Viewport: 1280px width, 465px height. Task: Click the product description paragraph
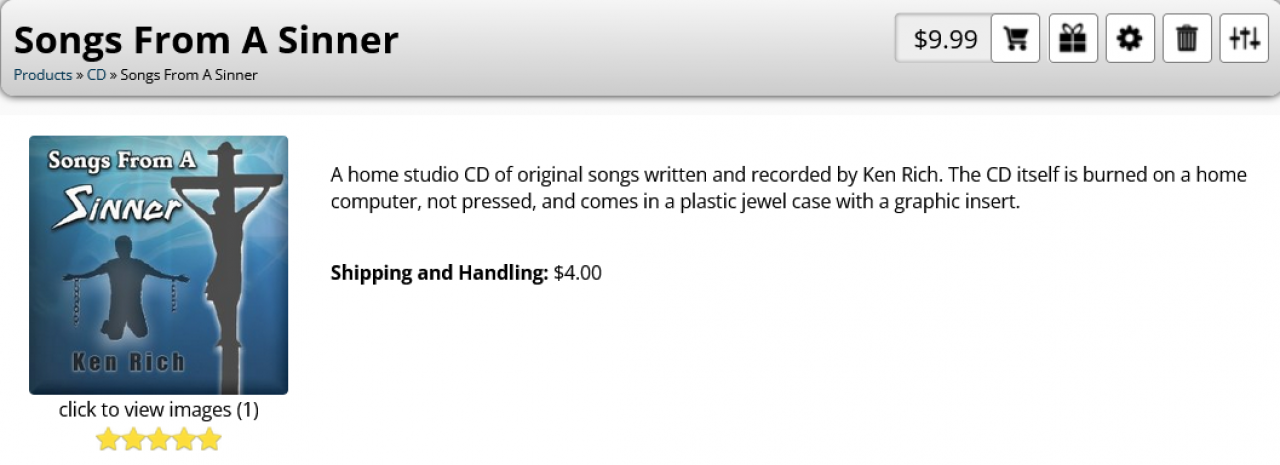click(788, 188)
